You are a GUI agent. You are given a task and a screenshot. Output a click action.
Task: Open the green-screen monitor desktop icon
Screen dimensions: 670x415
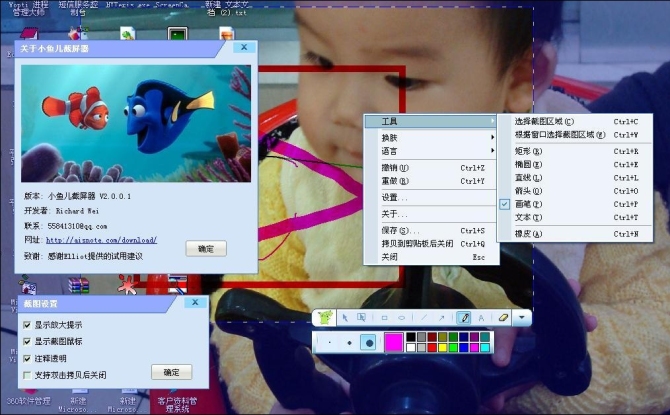click(177, 34)
